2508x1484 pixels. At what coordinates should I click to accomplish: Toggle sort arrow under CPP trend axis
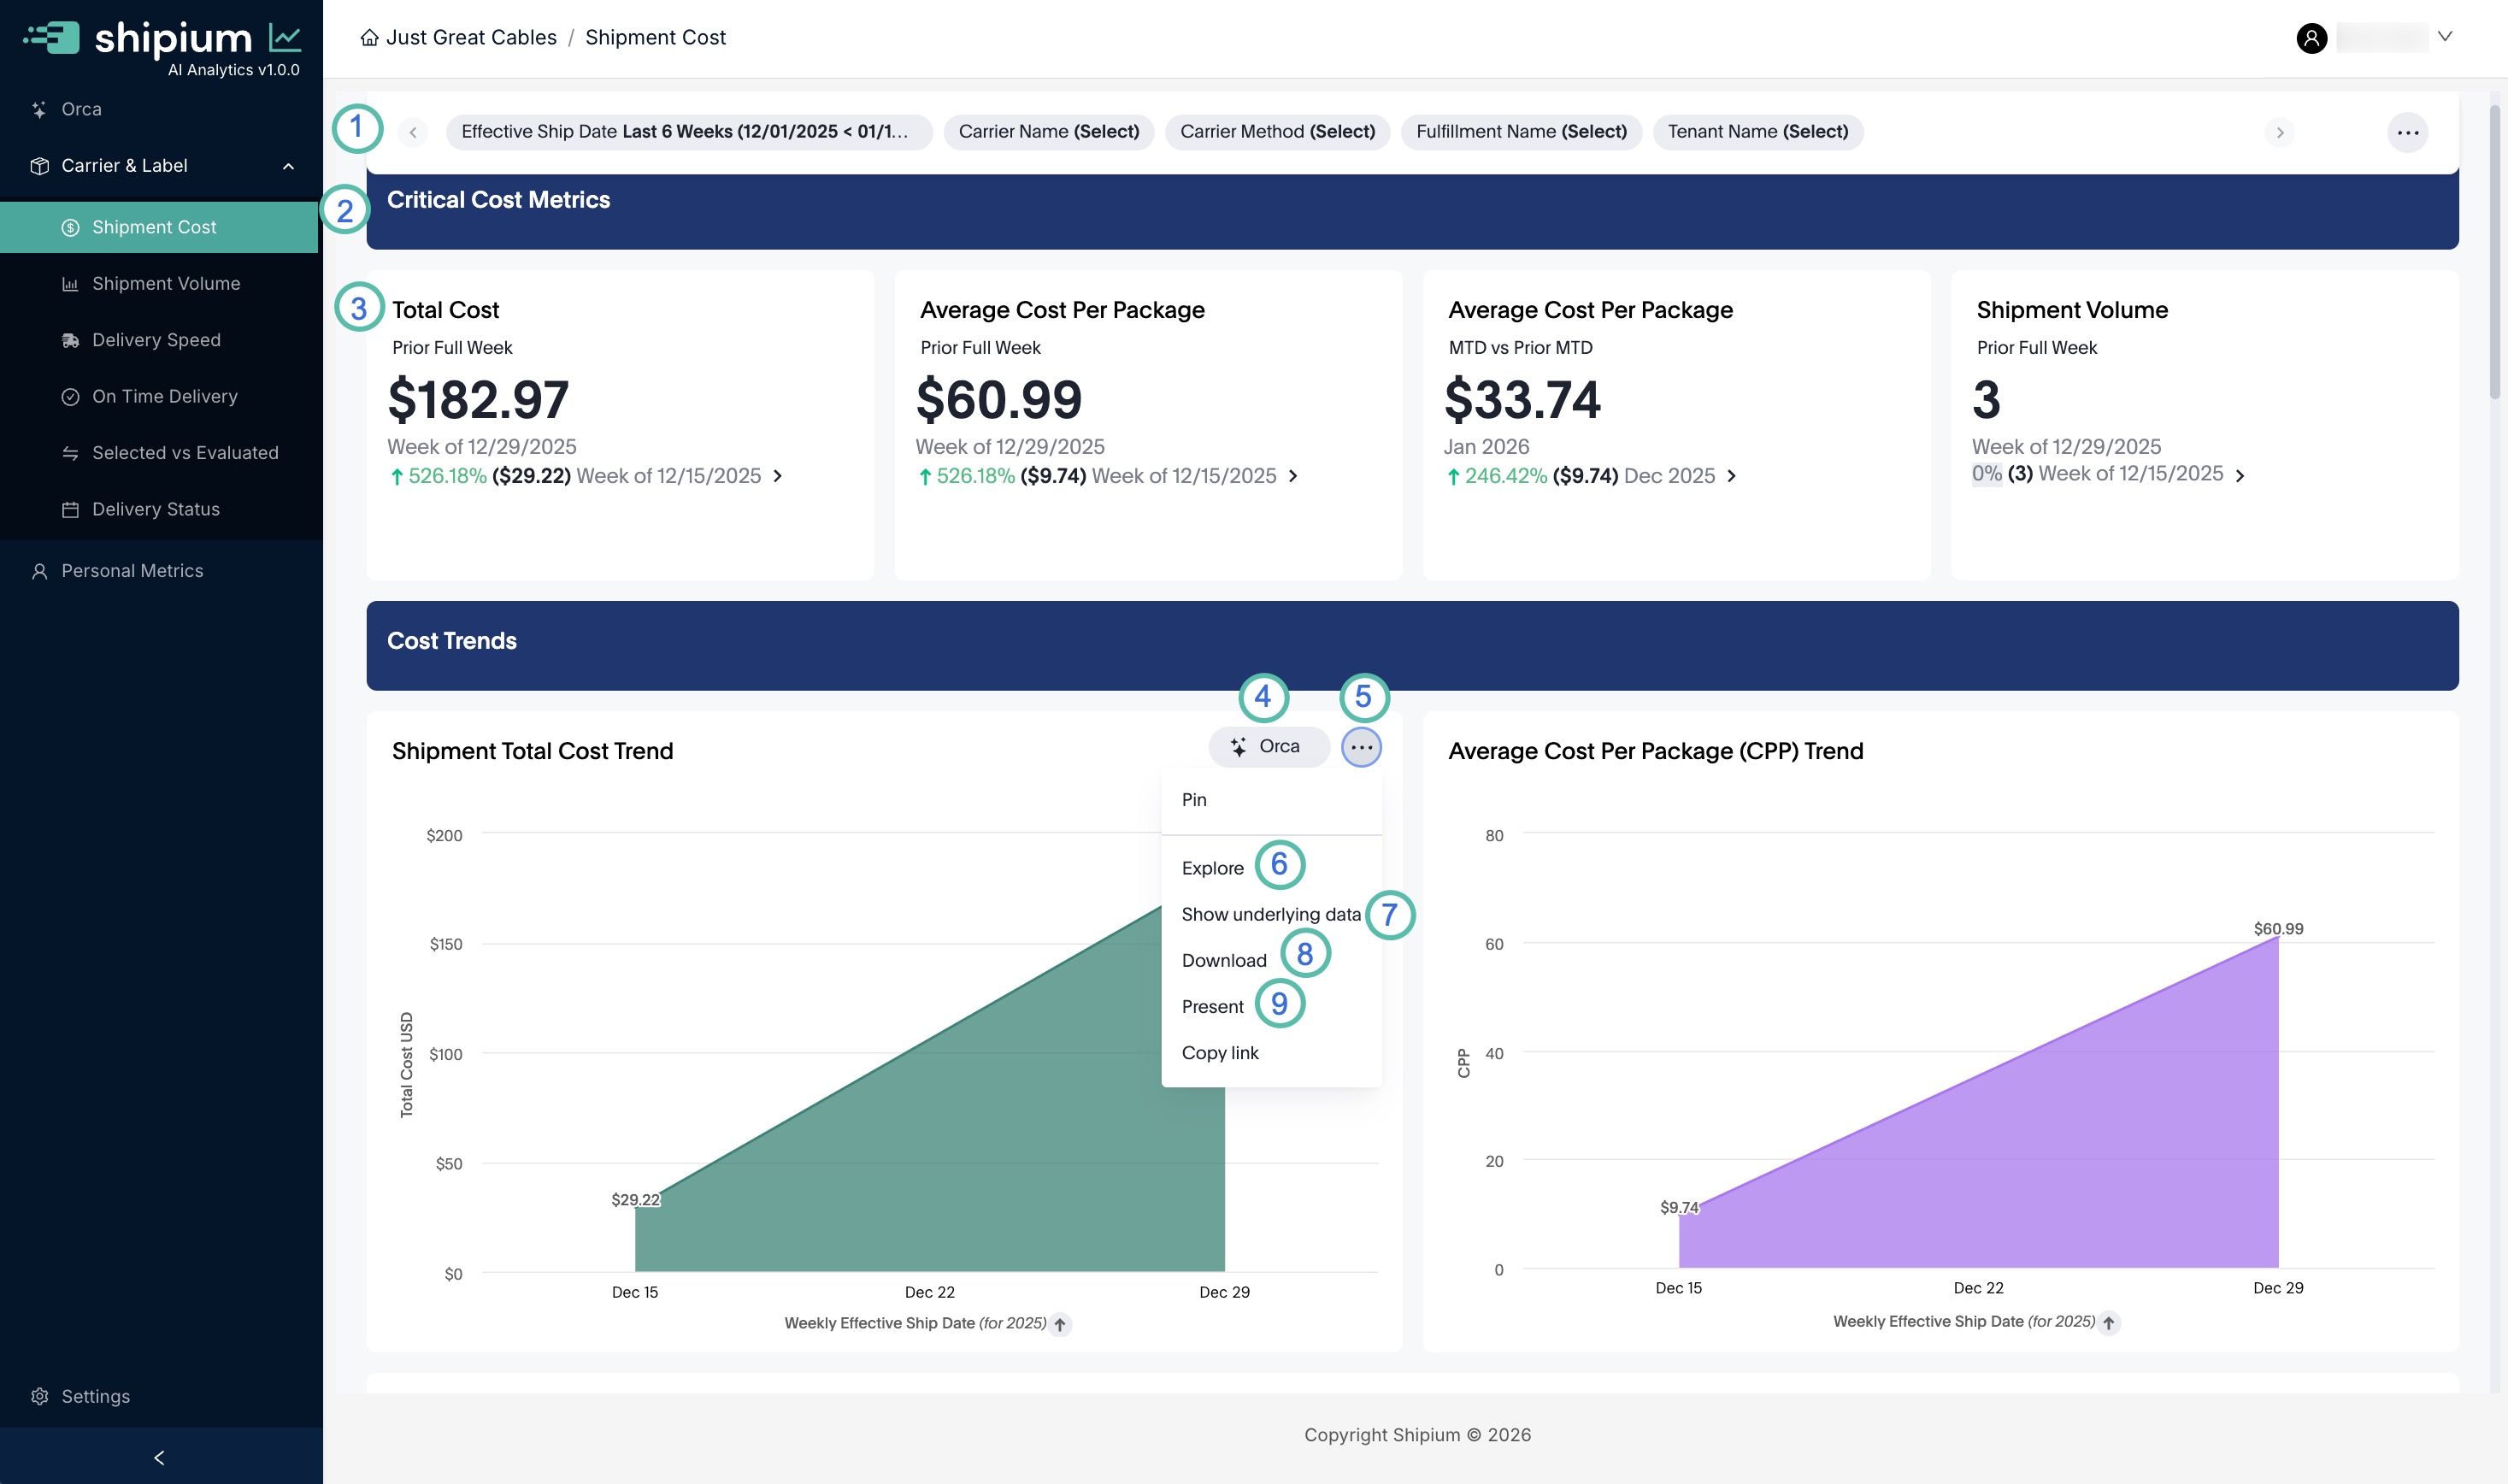tap(2108, 1323)
